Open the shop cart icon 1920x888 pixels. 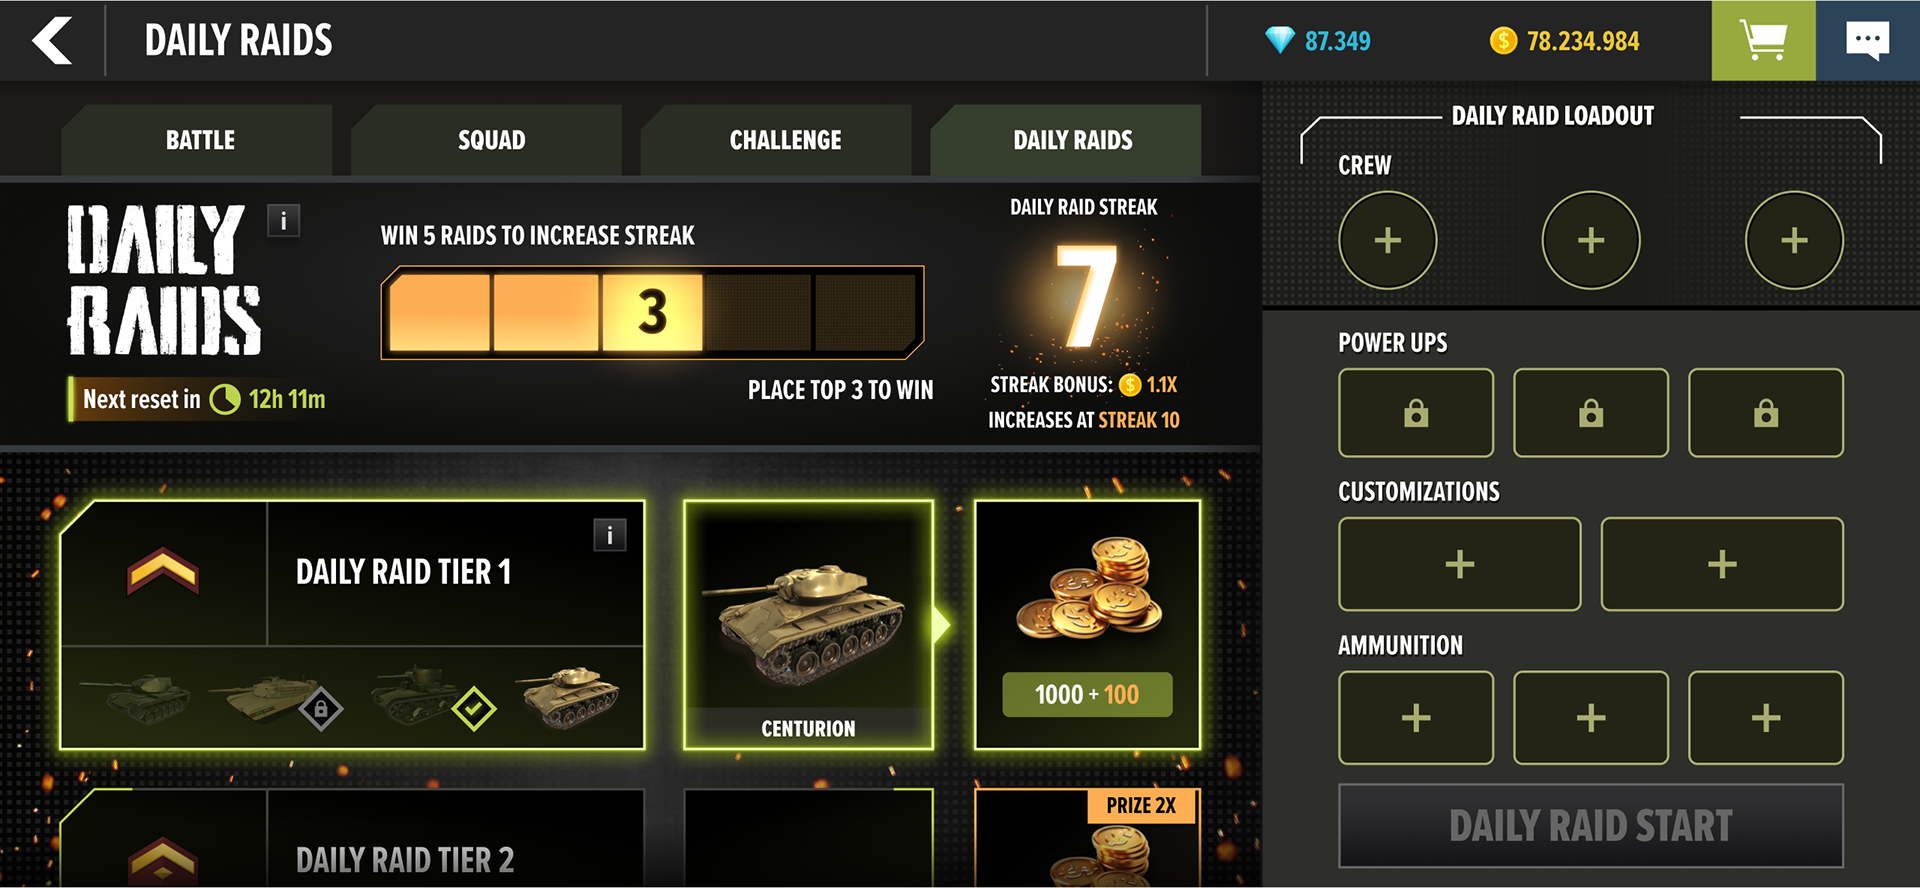click(1763, 40)
